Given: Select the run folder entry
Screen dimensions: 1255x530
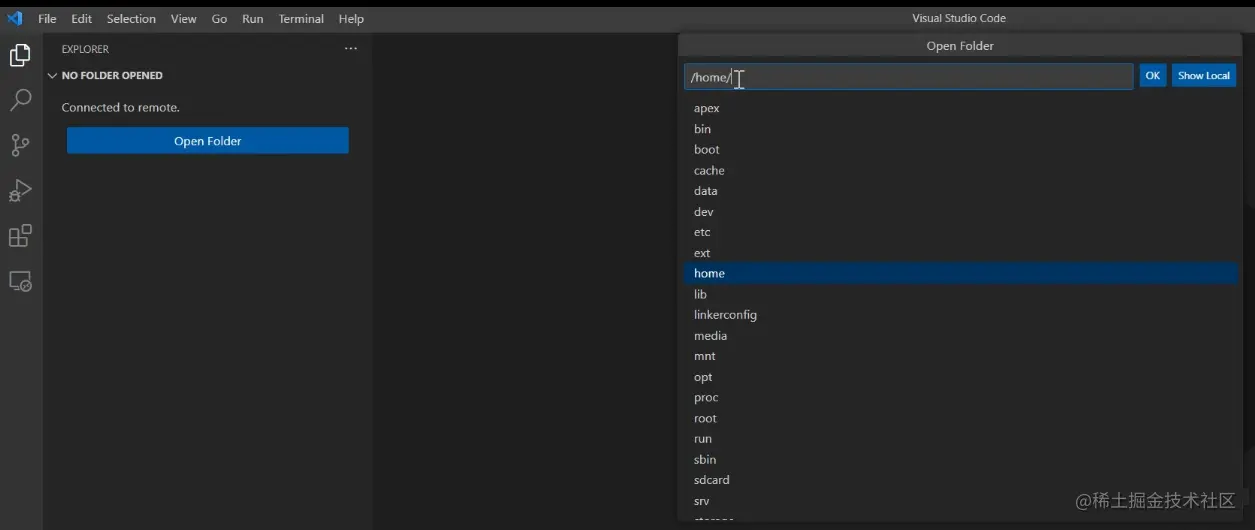Looking at the screenshot, I should pyautogui.click(x=960, y=439).
